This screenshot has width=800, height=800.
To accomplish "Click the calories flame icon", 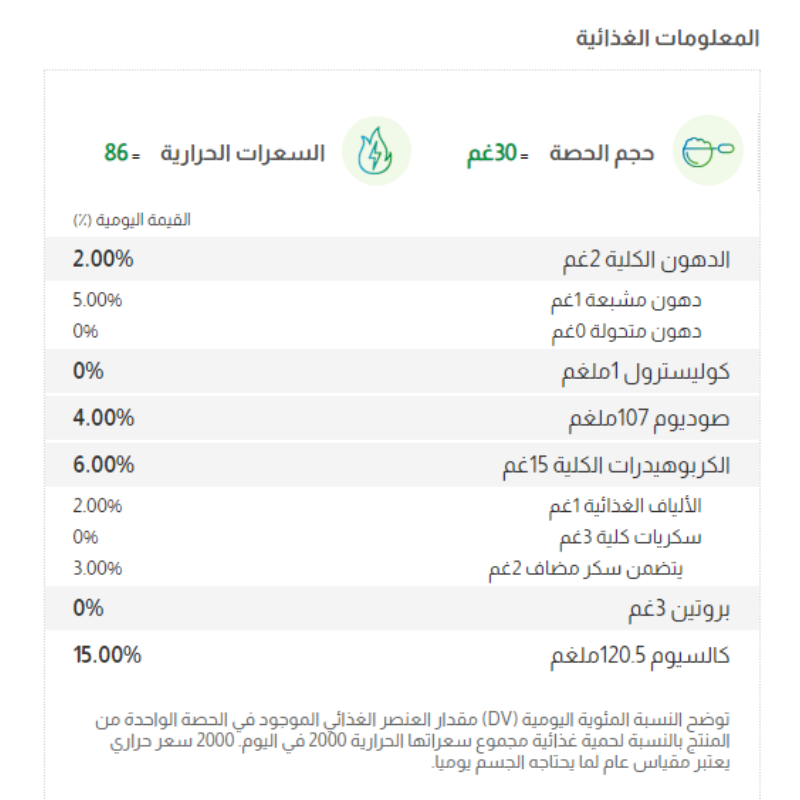I will (x=377, y=150).
